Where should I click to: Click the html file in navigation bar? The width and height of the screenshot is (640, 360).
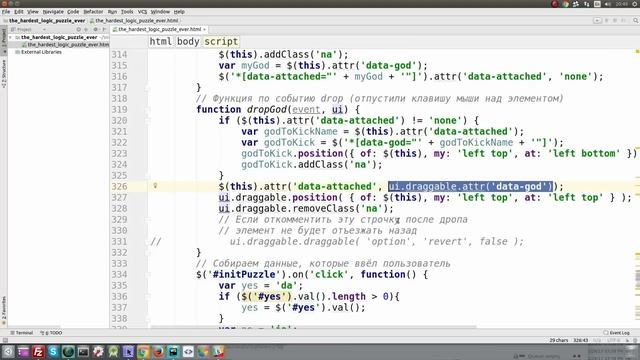pos(134,20)
